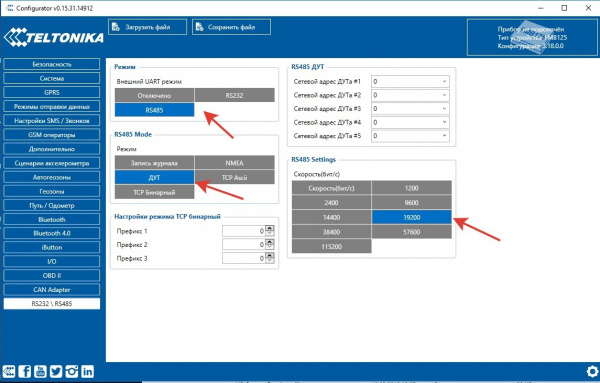The width and height of the screenshot is (600, 383).
Task: Click Сохранить файл button
Action: 231,27
